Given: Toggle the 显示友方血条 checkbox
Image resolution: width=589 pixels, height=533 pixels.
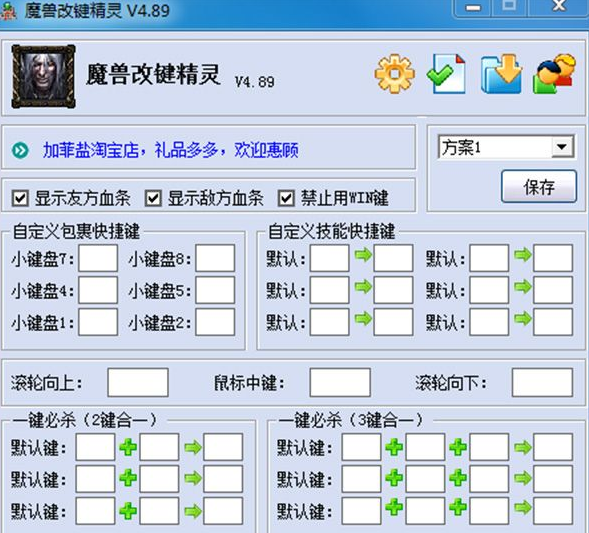Looking at the screenshot, I should (20, 198).
